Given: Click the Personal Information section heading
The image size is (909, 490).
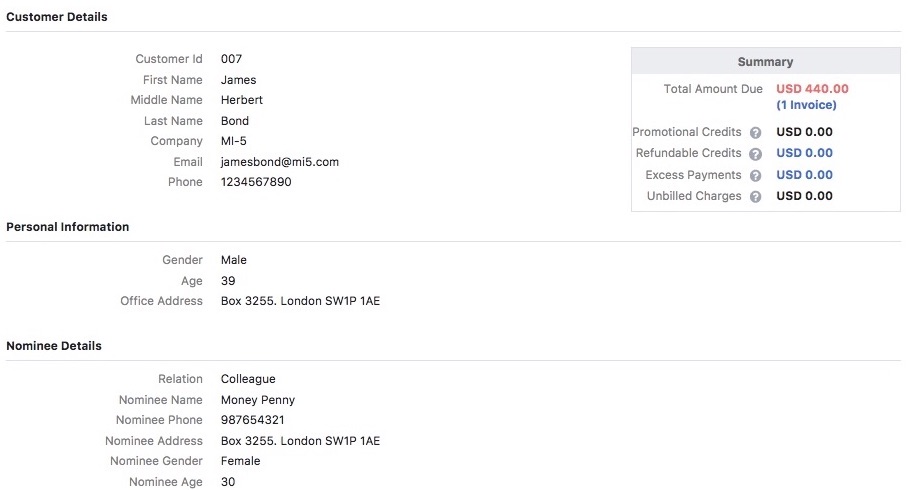Looking at the screenshot, I should (68, 227).
